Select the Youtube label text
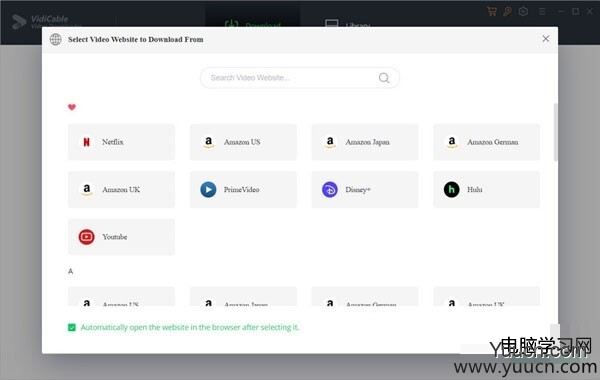The image size is (600, 380). [x=115, y=237]
